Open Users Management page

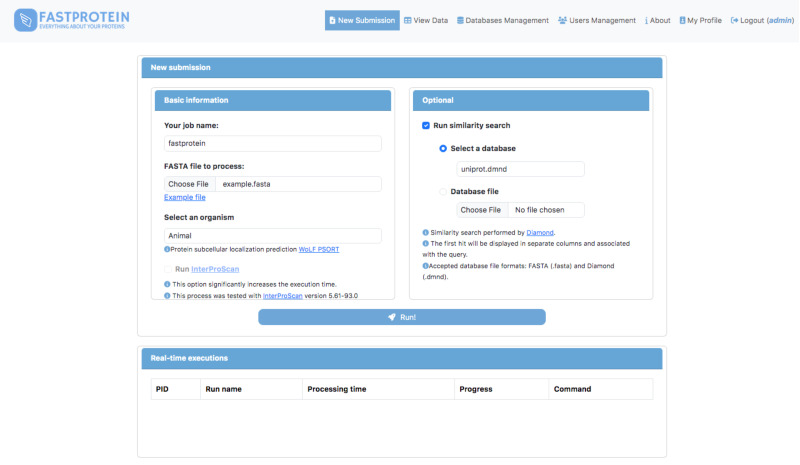[x=597, y=20]
